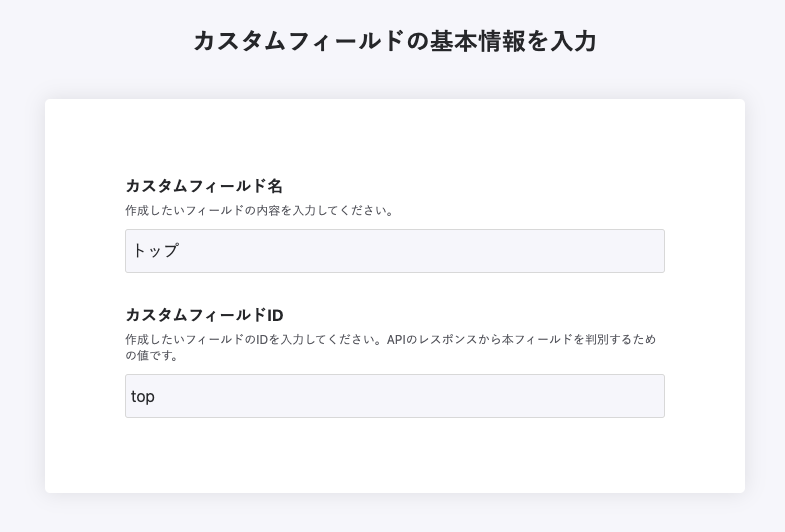This screenshot has width=785, height=532.
Task: Click the description 作成したいフィールドの内容を入力してください
Action: click(x=260, y=211)
